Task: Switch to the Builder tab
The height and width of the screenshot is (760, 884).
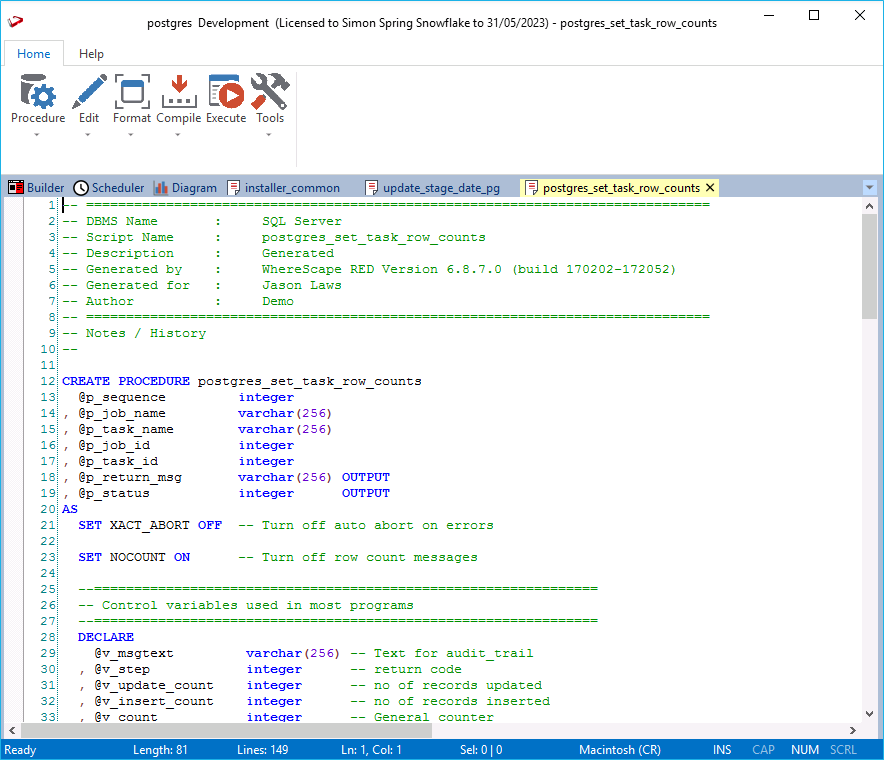Action: (37, 188)
